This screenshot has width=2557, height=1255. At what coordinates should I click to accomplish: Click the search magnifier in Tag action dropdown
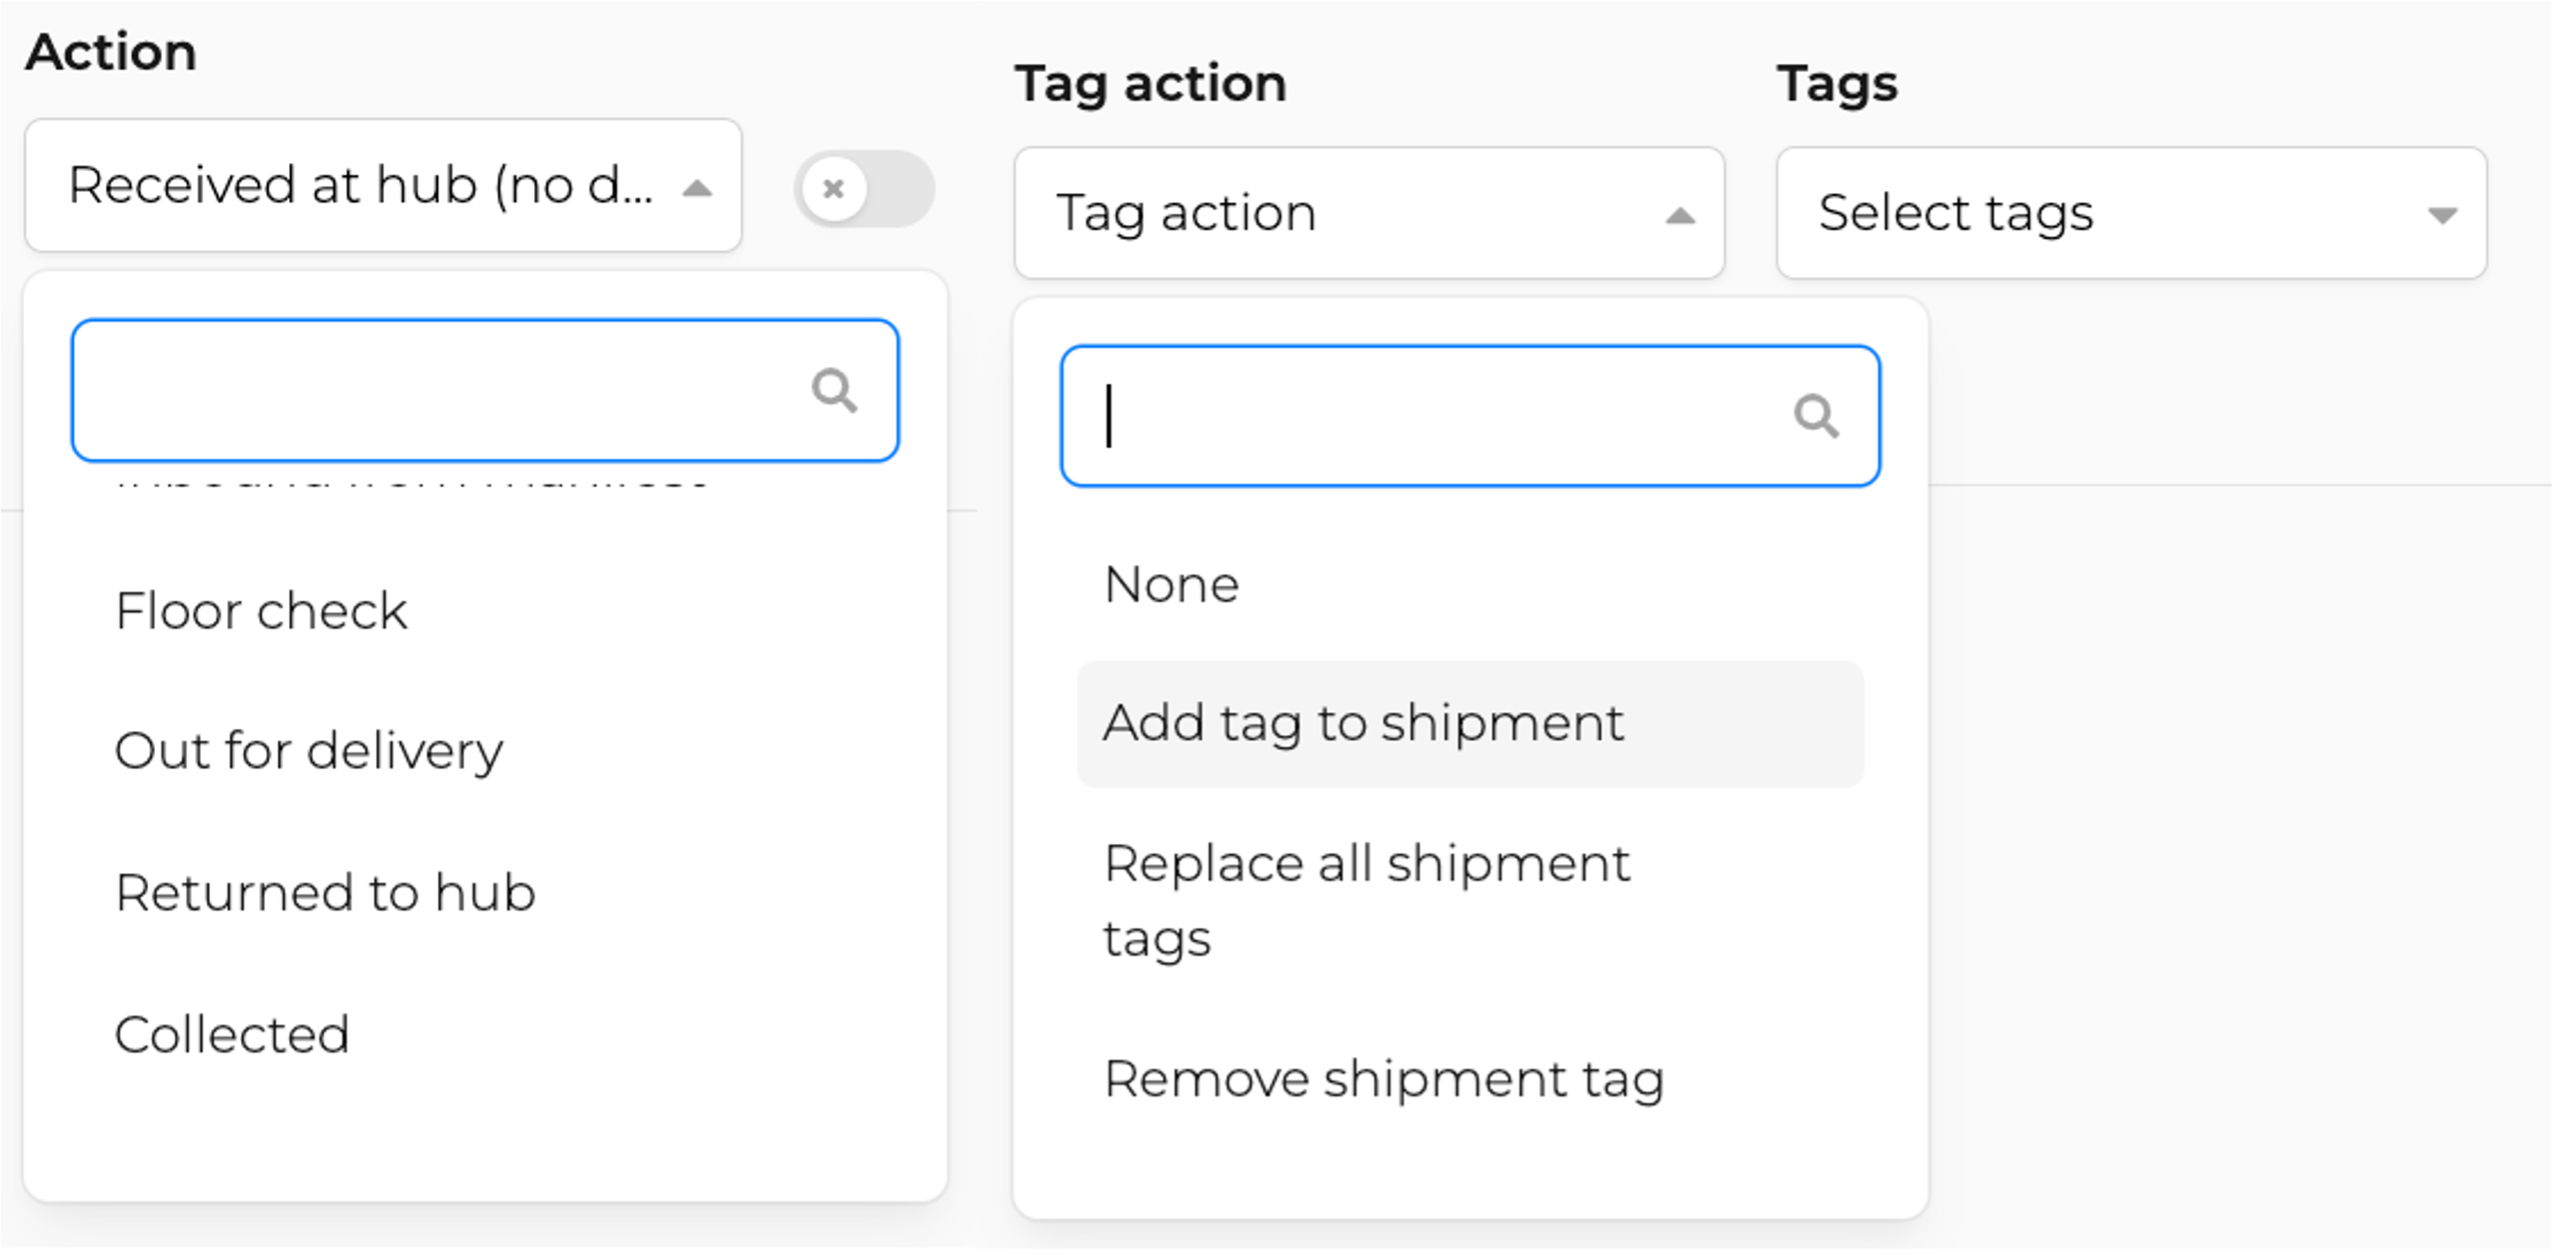click(1816, 416)
